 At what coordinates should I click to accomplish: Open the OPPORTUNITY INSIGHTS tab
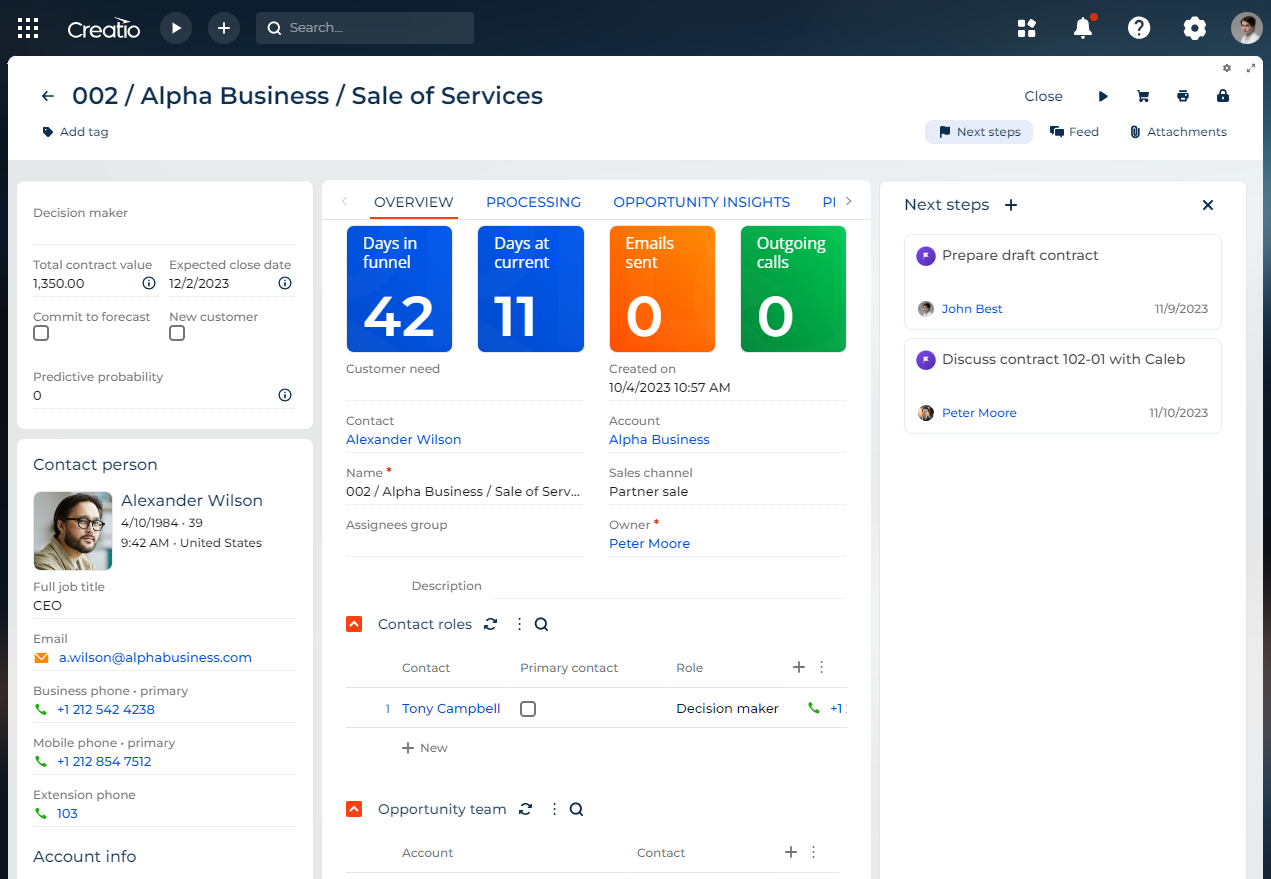701,202
